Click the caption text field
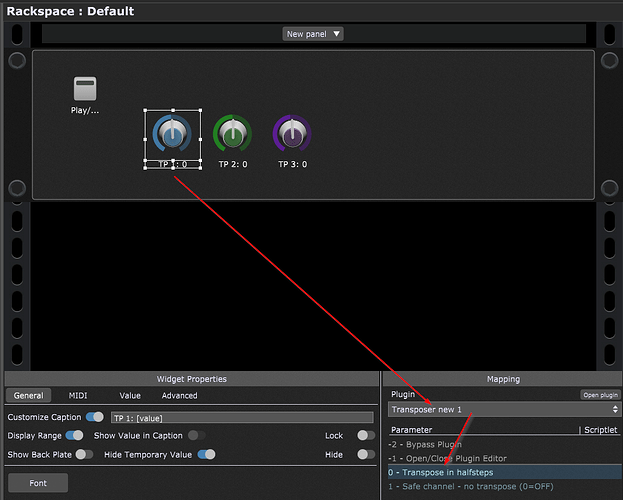Image resolution: width=623 pixels, height=500 pixels. pyautogui.click(x=240, y=417)
